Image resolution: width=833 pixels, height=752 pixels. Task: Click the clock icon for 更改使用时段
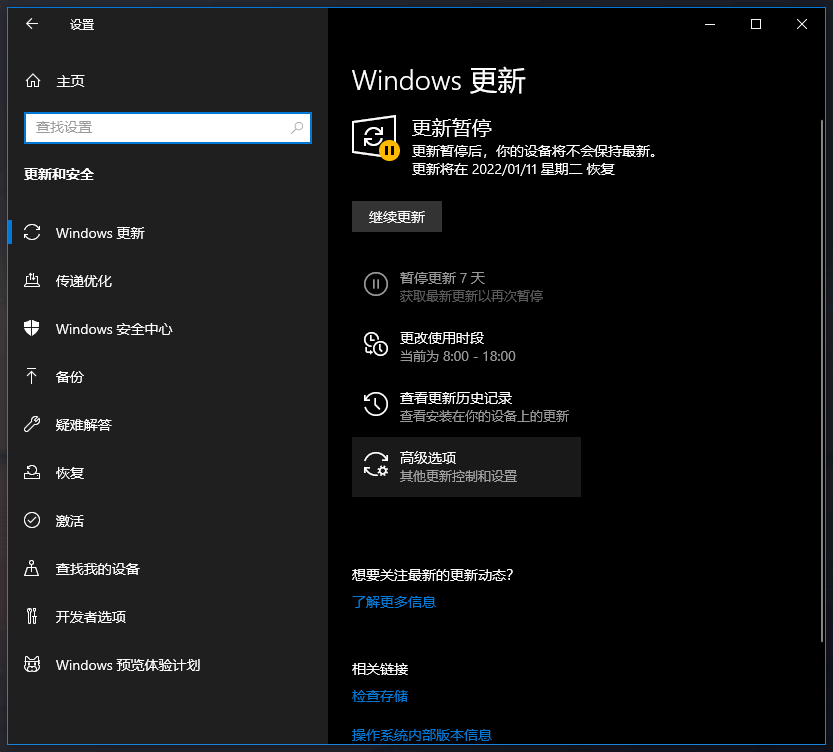point(376,344)
